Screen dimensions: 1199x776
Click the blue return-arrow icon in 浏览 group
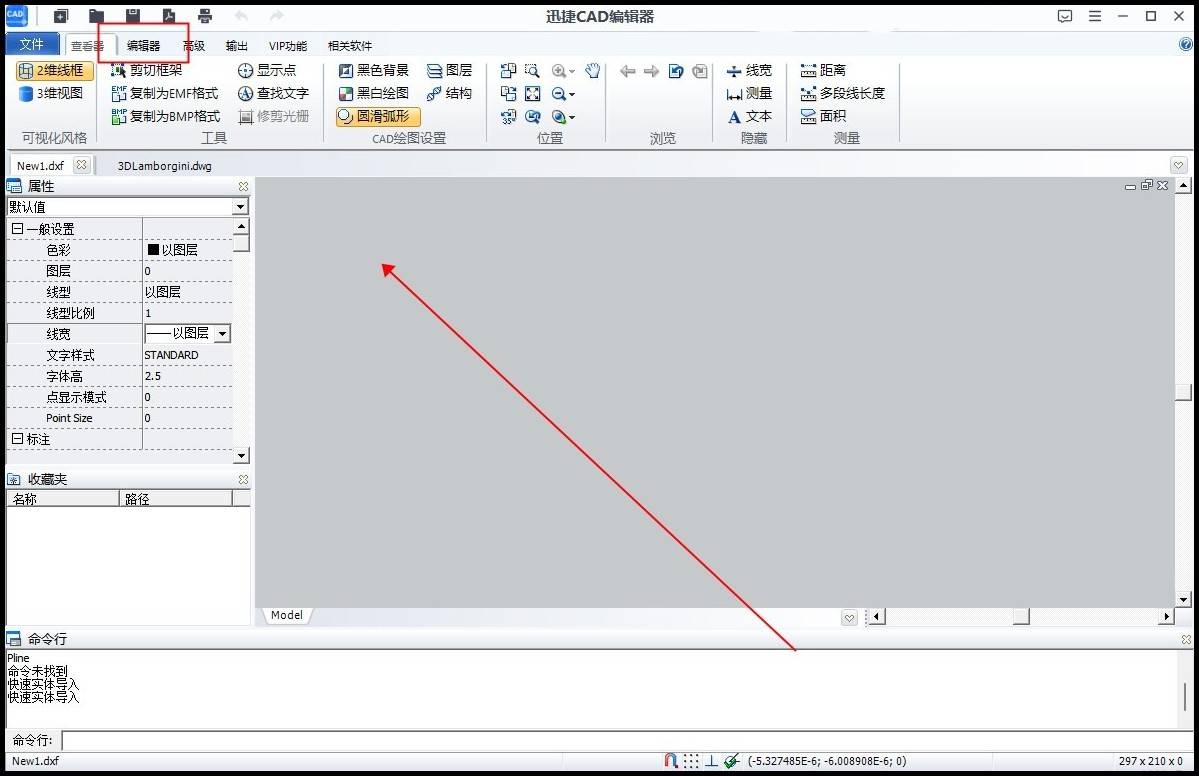(676, 71)
